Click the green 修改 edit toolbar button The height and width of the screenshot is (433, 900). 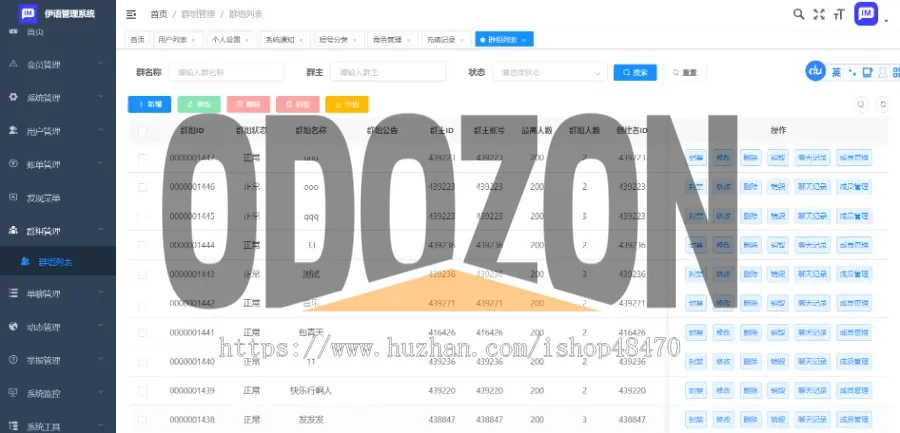pyautogui.click(x=199, y=105)
